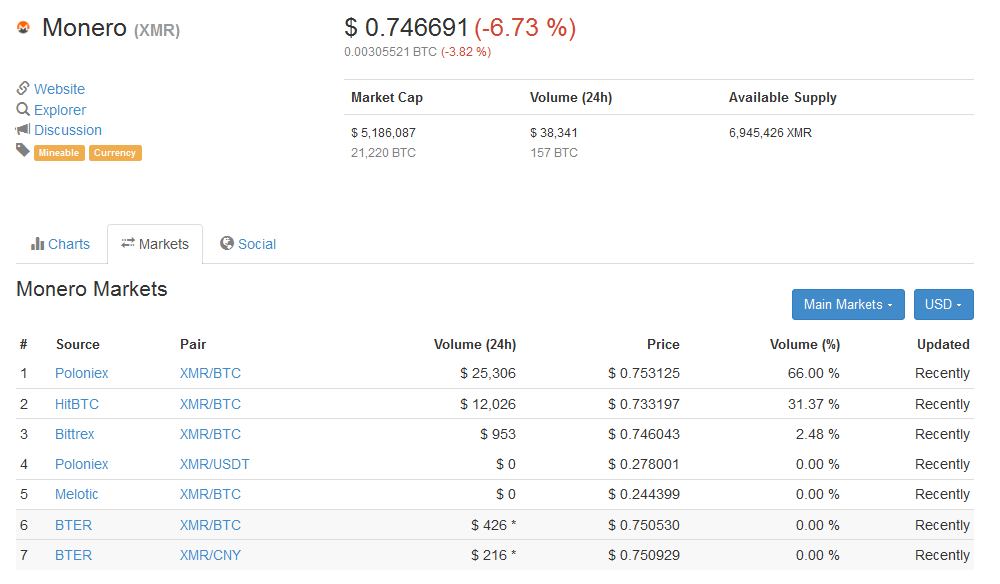Screen dimensions: 1000x584
Task: Click the $ 426 * volume cell
Action: point(494,525)
